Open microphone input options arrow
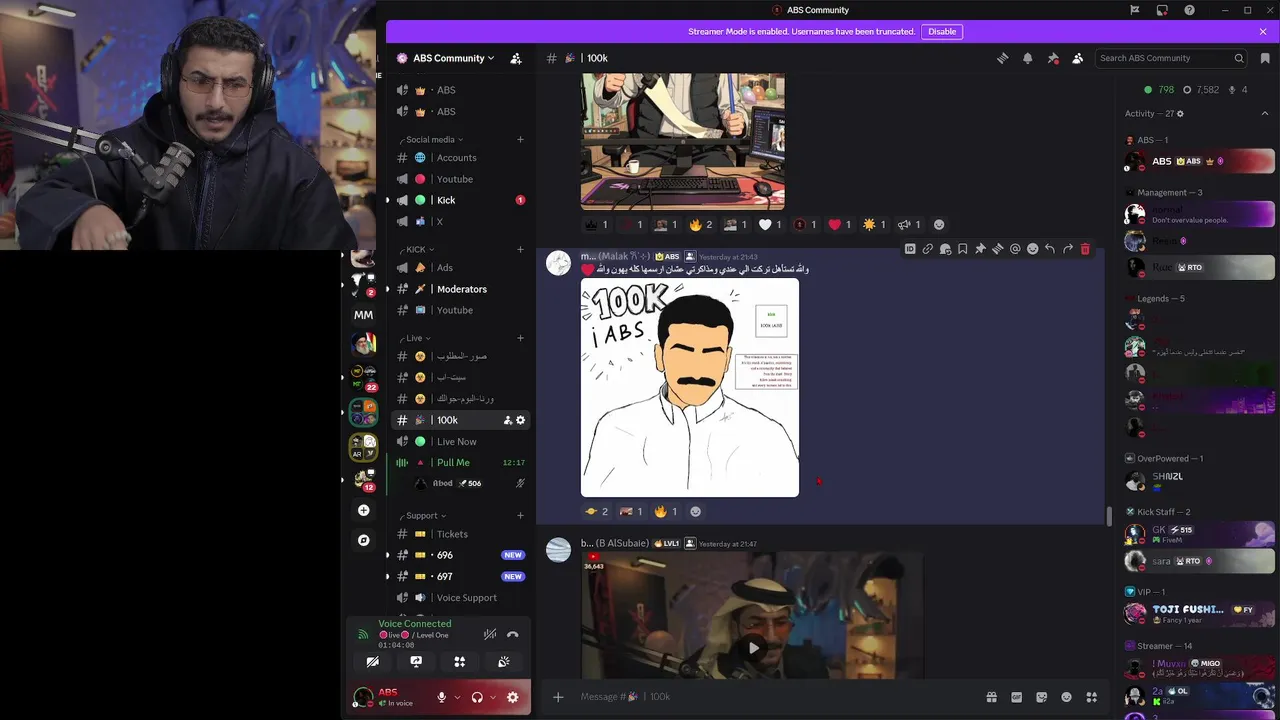 (457, 697)
